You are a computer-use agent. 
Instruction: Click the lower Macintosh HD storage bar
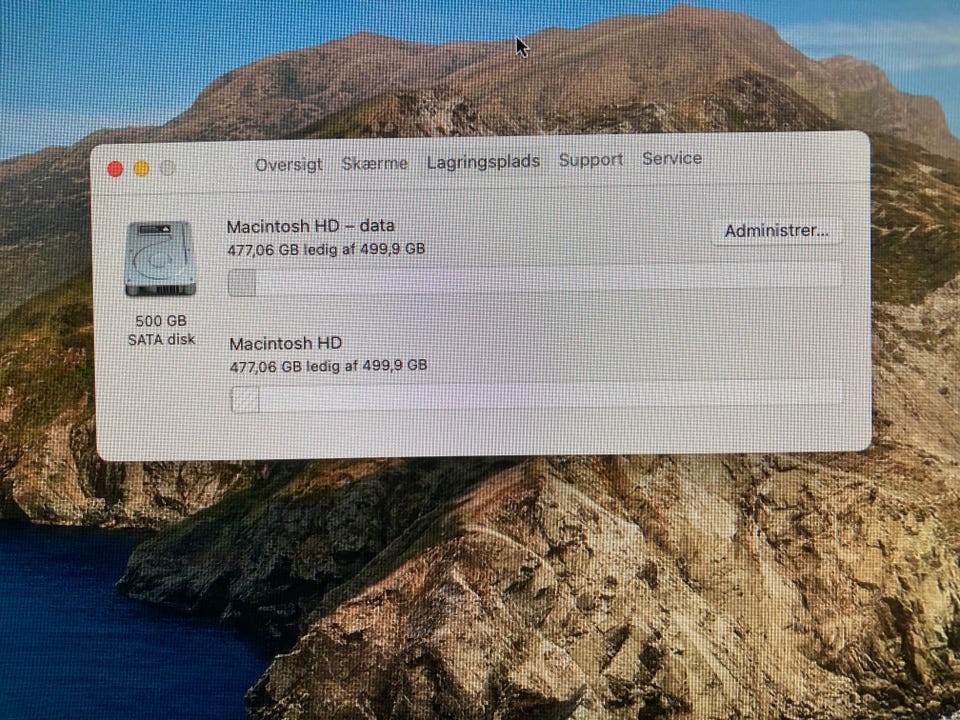pos(536,396)
